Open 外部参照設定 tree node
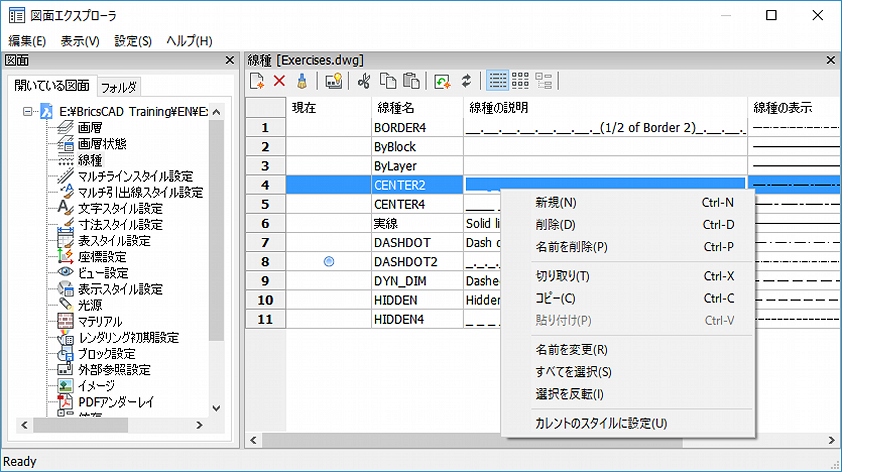The height and width of the screenshot is (472, 878). click(114, 370)
